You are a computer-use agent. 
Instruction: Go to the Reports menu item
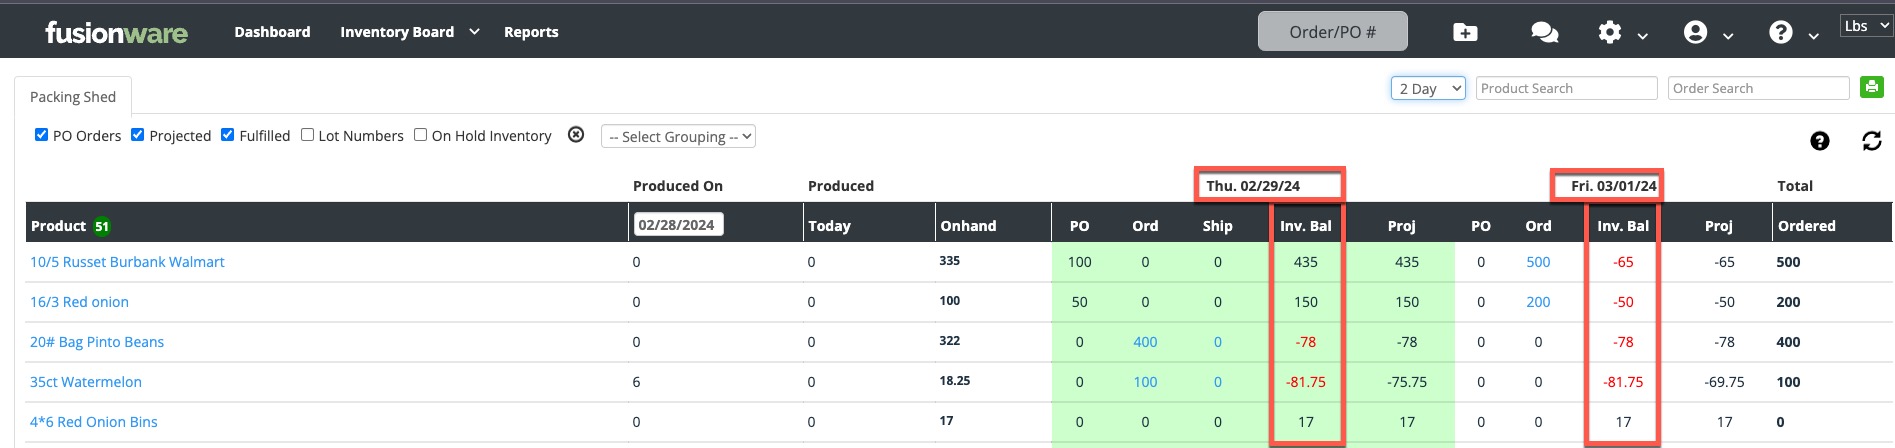(531, 32)
